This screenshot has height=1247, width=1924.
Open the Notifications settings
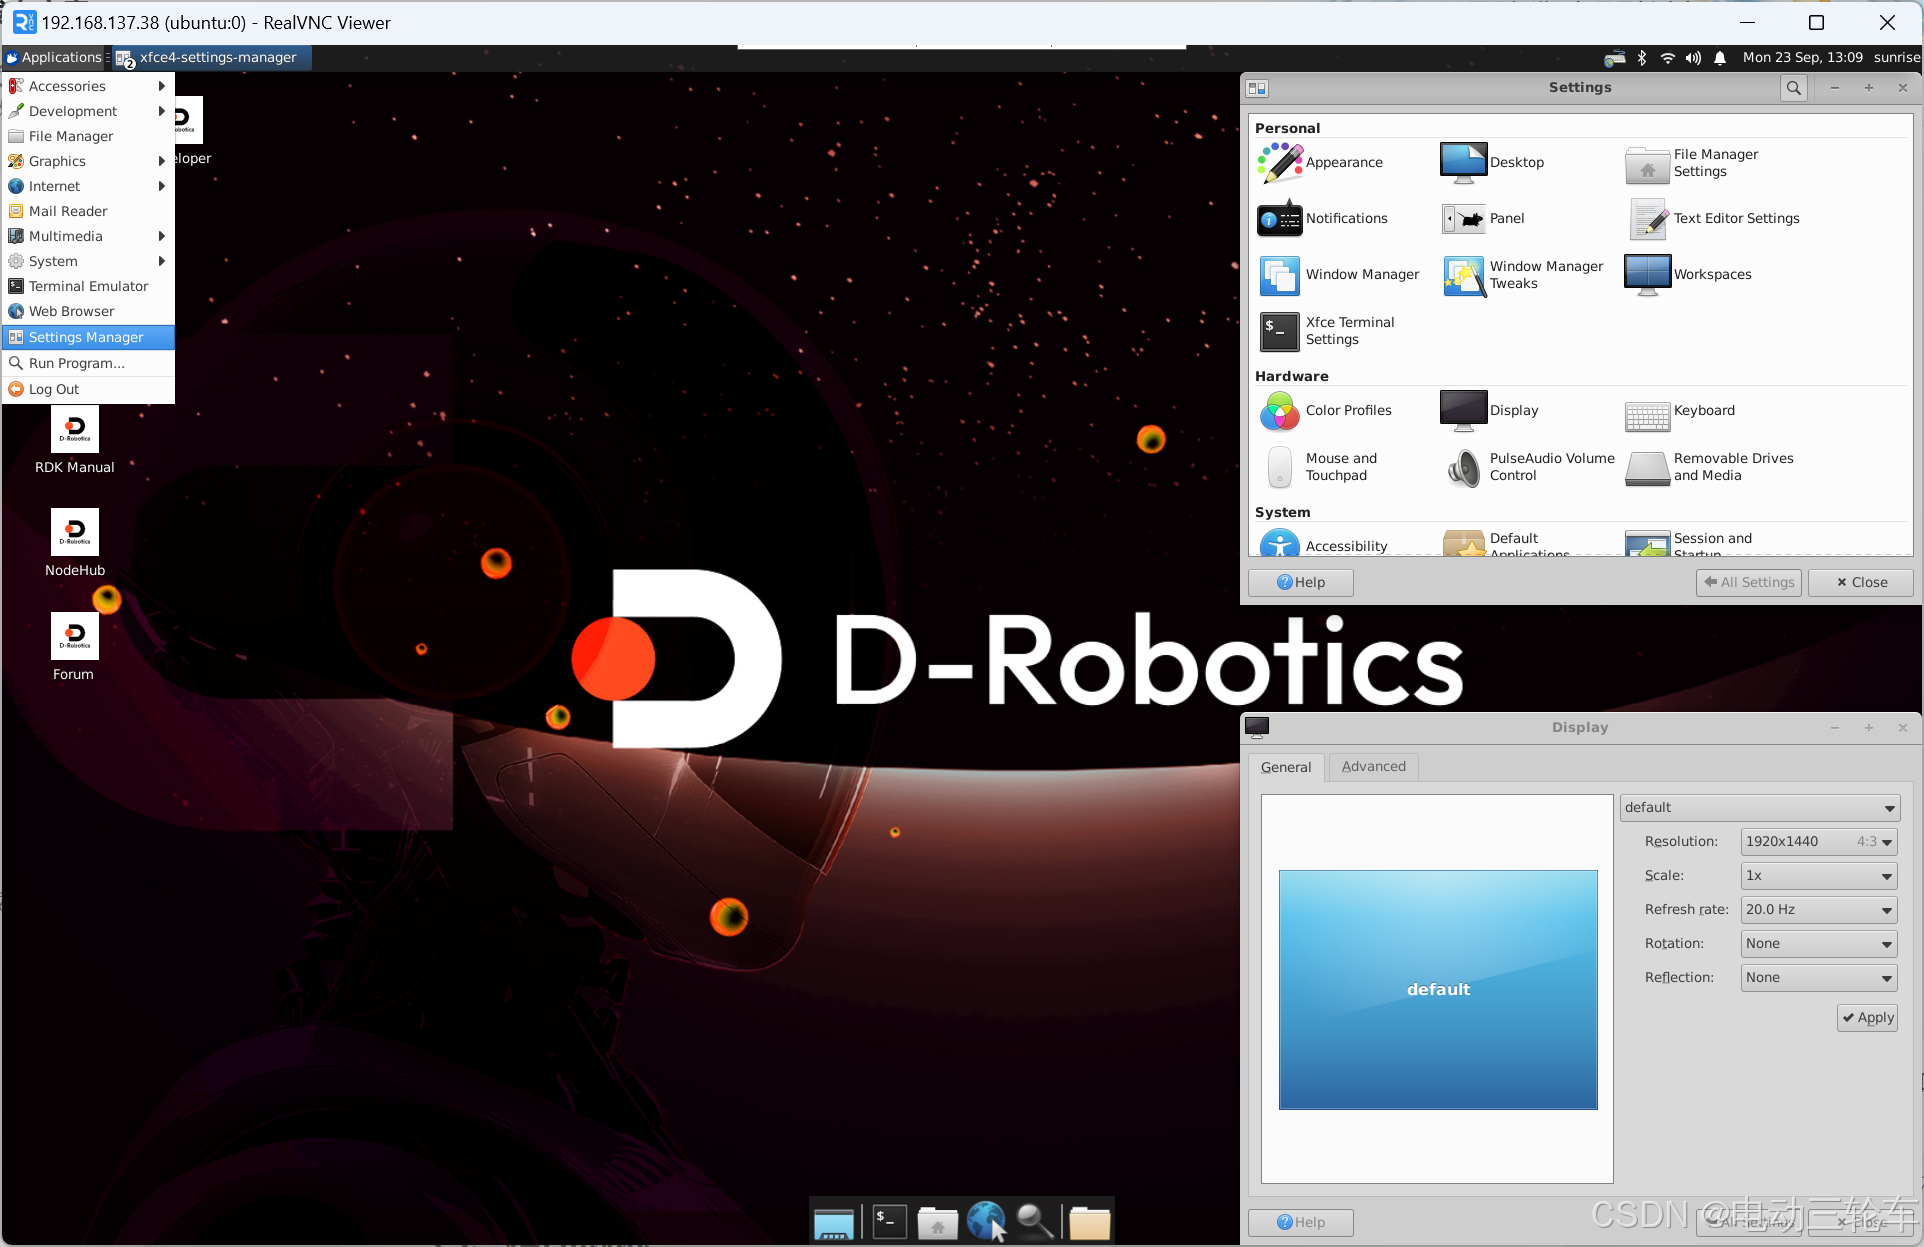click(1280, 219)
